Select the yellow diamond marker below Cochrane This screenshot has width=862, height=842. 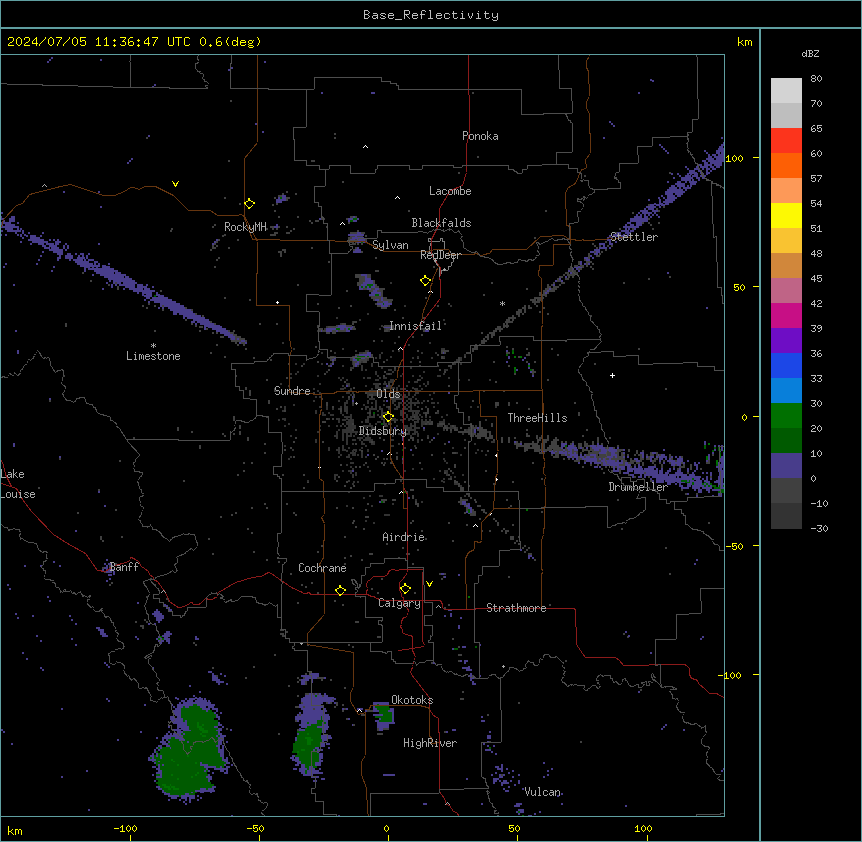(340, 590)
